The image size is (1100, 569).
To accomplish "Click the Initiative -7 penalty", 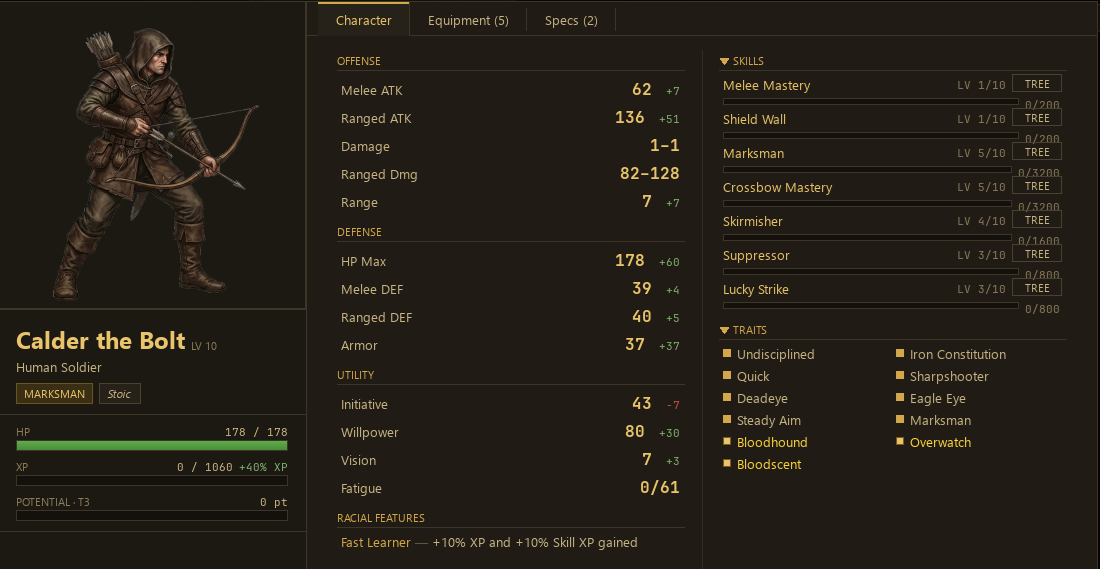I will [x=672, y=405].
